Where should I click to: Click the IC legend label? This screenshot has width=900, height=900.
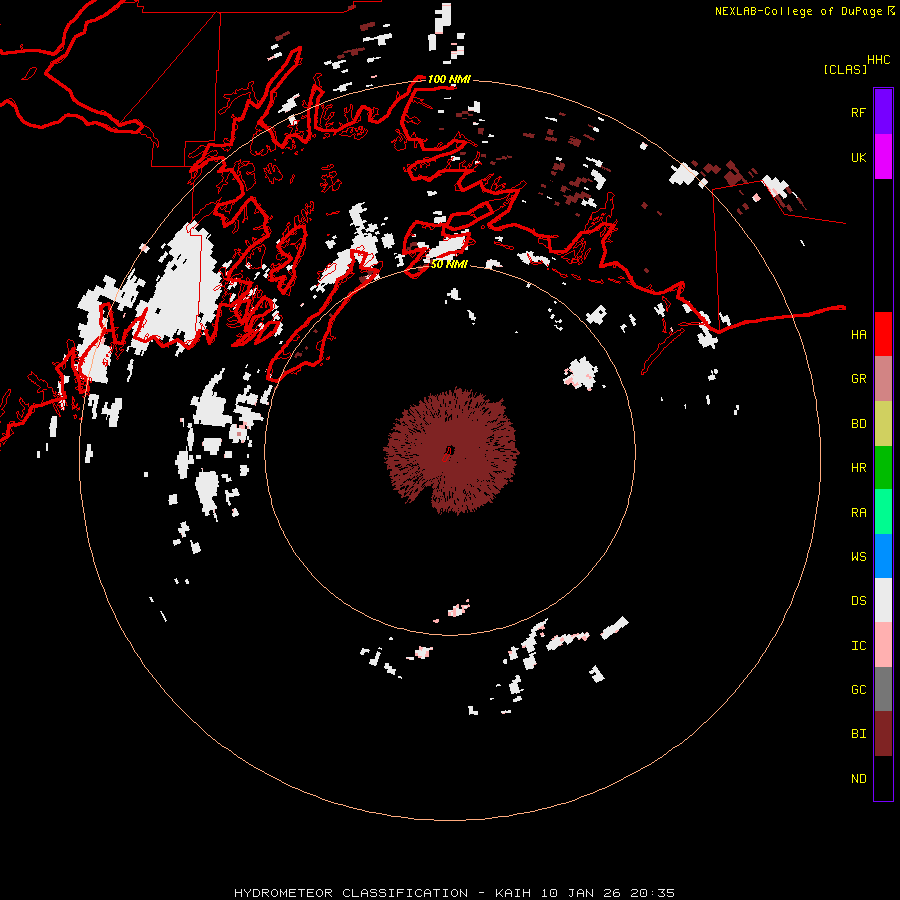point(858,646)
